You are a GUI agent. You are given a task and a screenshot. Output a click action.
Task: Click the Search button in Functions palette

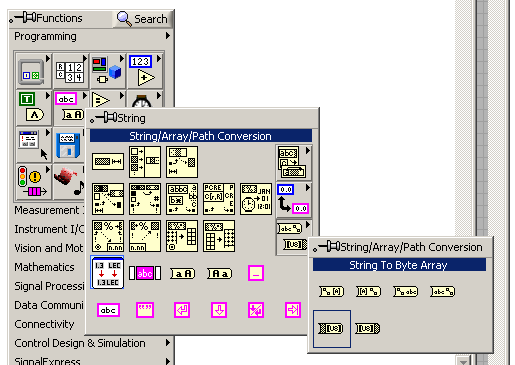click(x=143, y=19)
